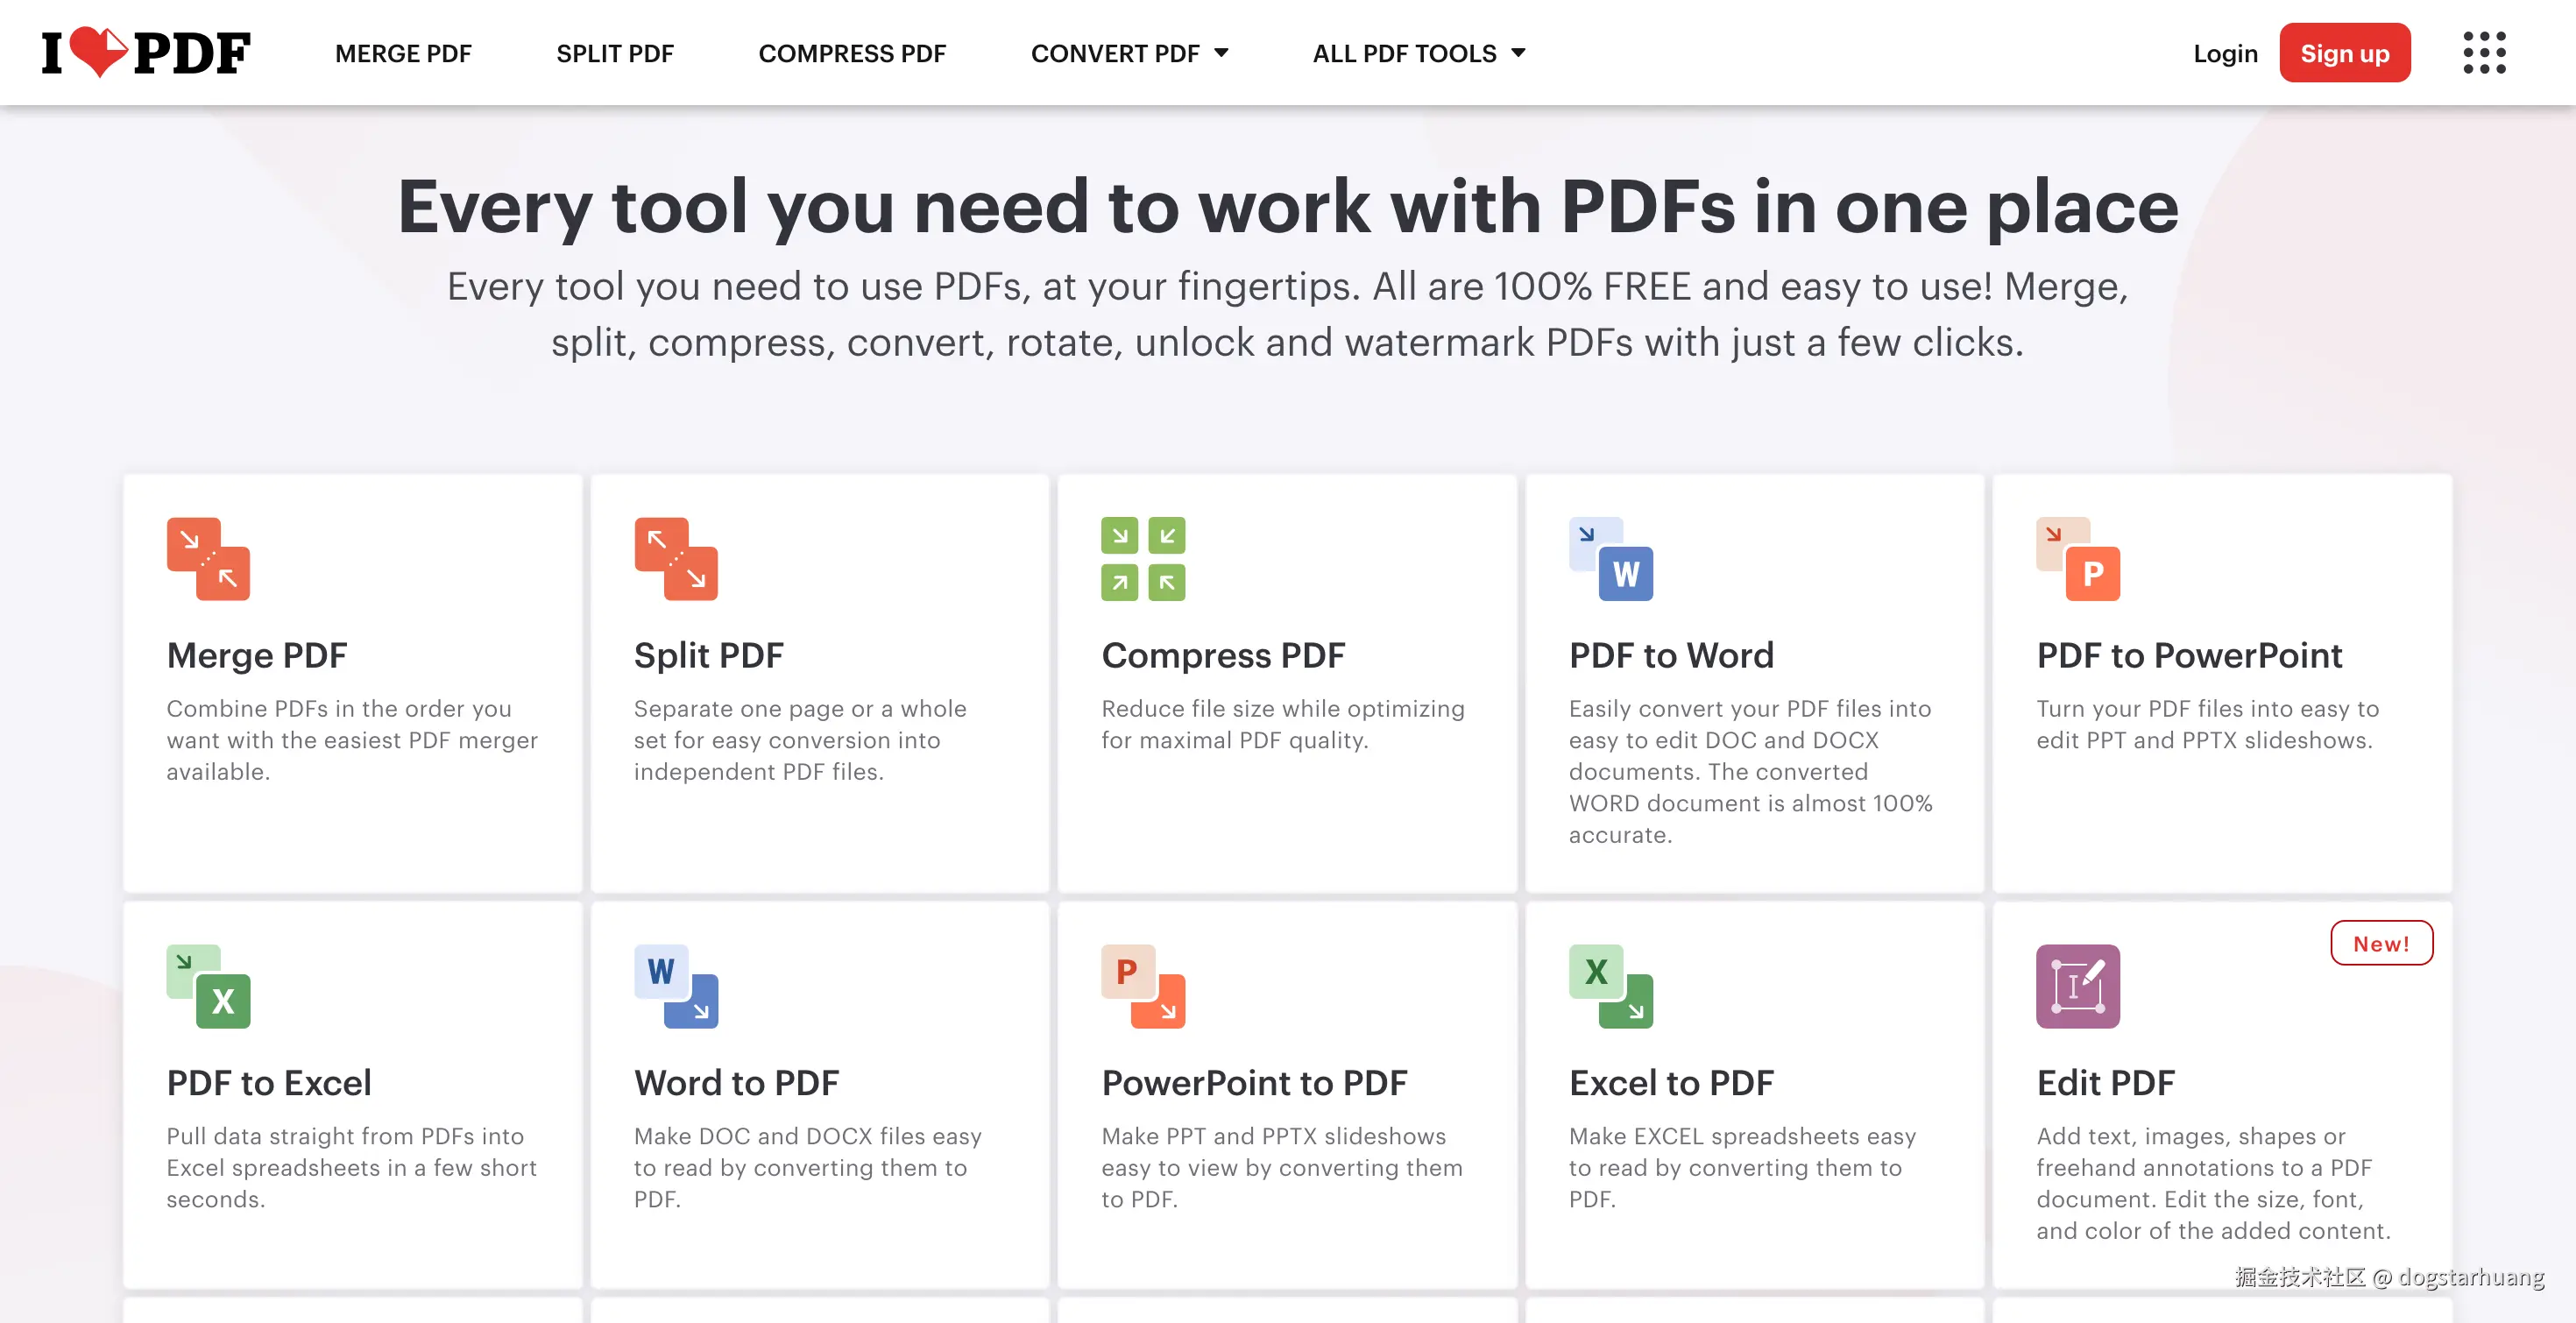Select Split PDF in the top navigation
The height and width of the screenshot is (1323, 2576).
[x=615, y=54]
